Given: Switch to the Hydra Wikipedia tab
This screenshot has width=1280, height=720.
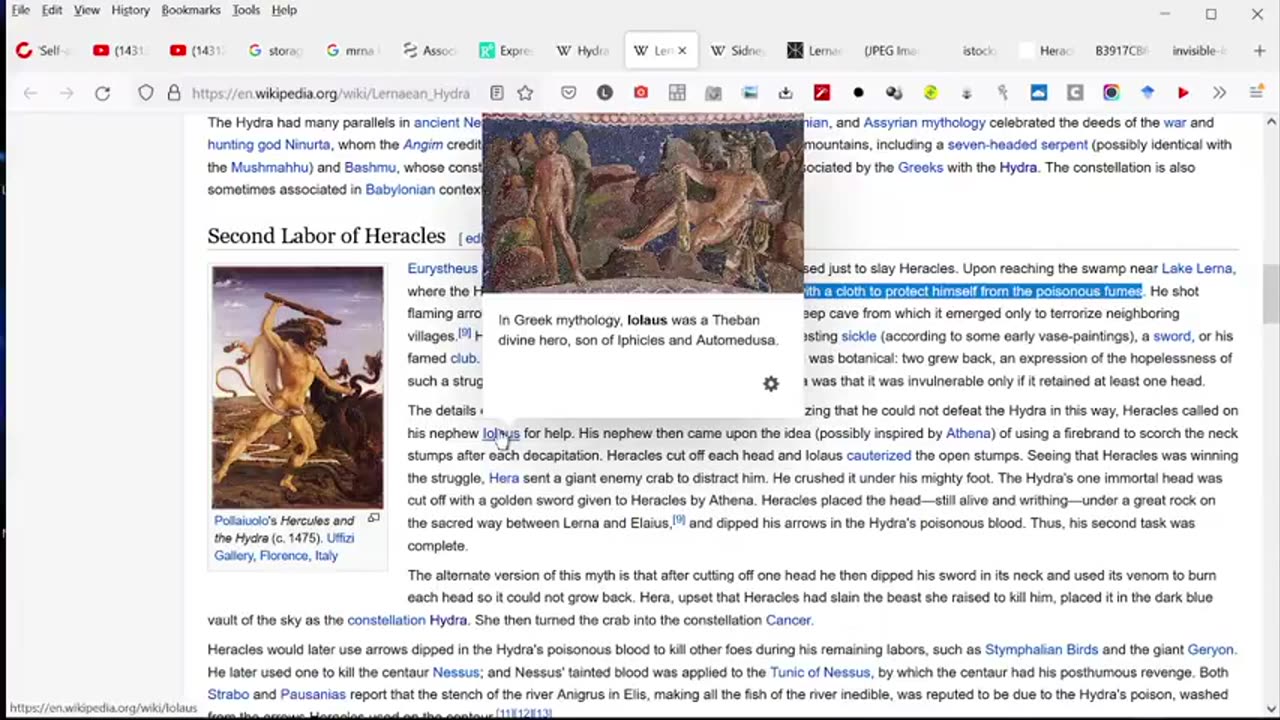Looking at the screenshot, I should [584, 50].
